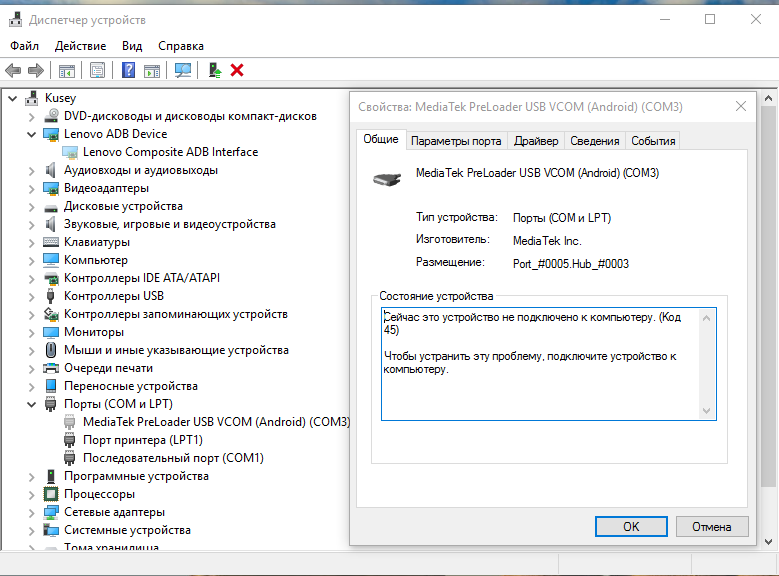Collapse the Kusey root node

click(13, 98)
